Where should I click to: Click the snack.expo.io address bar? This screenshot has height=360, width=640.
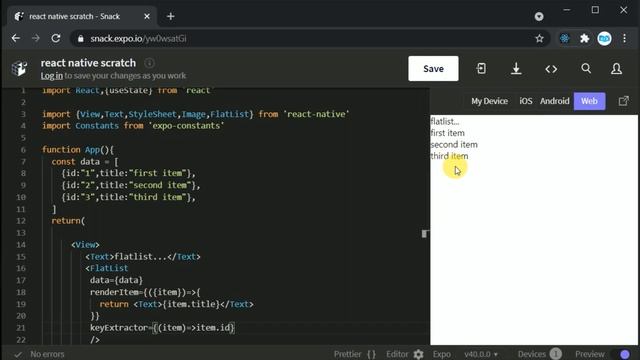pyautogui.click(x=310, y=38)
